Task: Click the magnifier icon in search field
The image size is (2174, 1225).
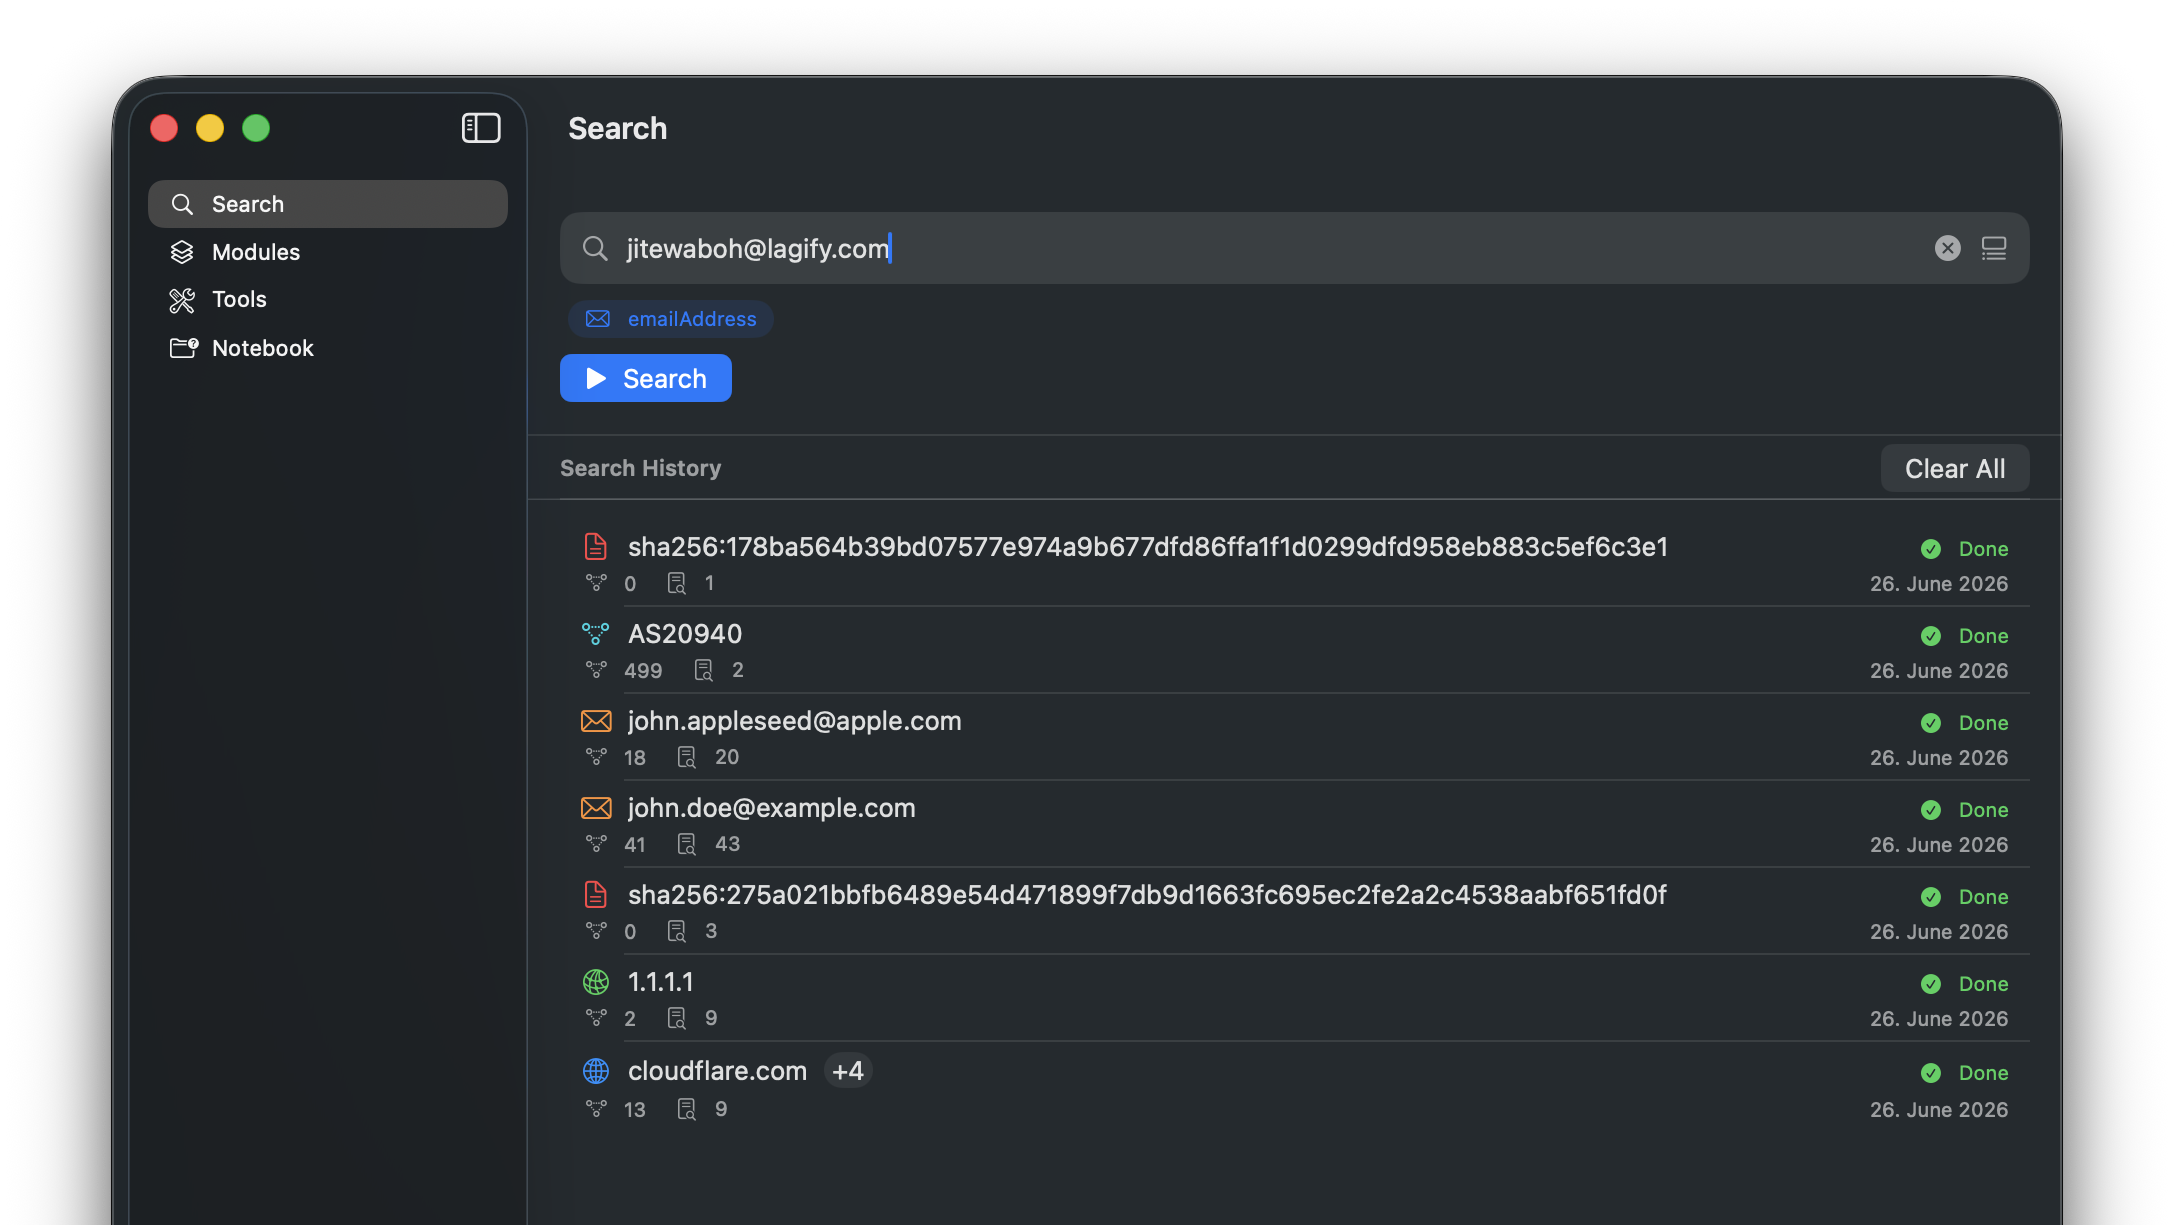Action: [595, 248]
